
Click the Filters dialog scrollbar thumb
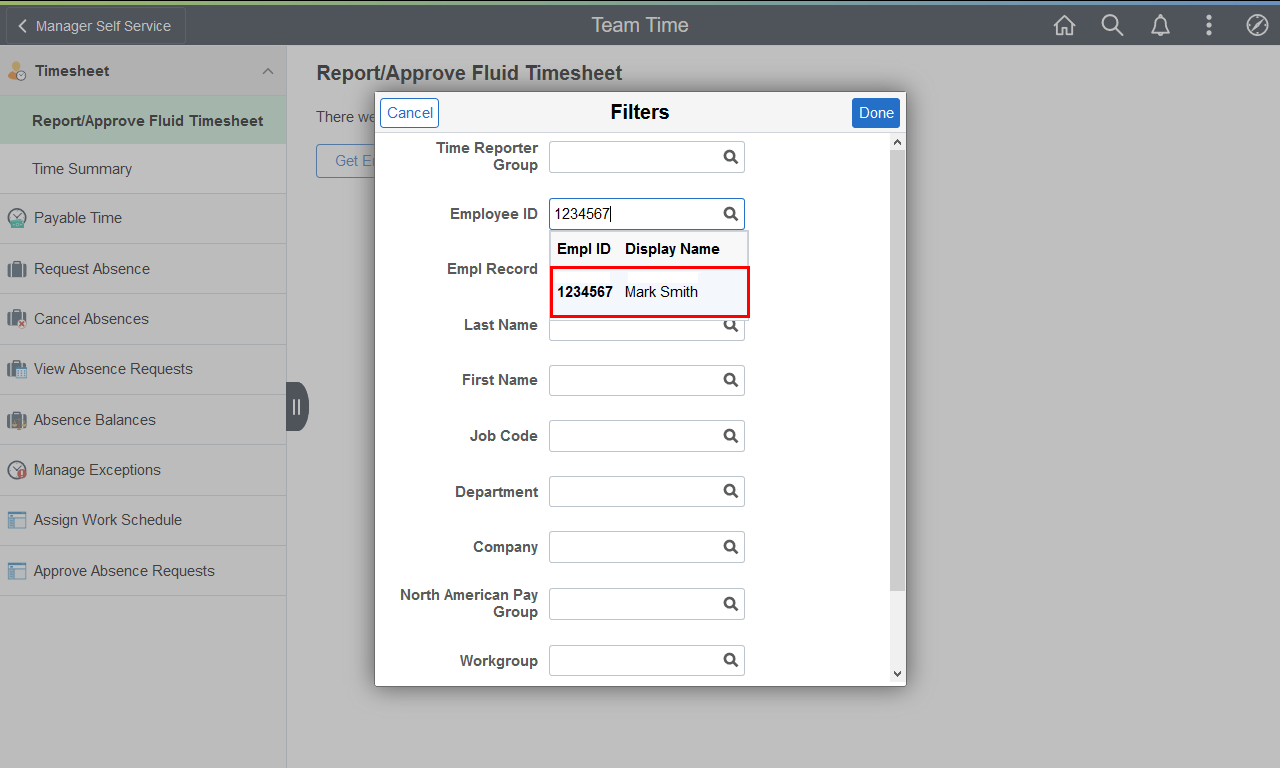point(897,370)
